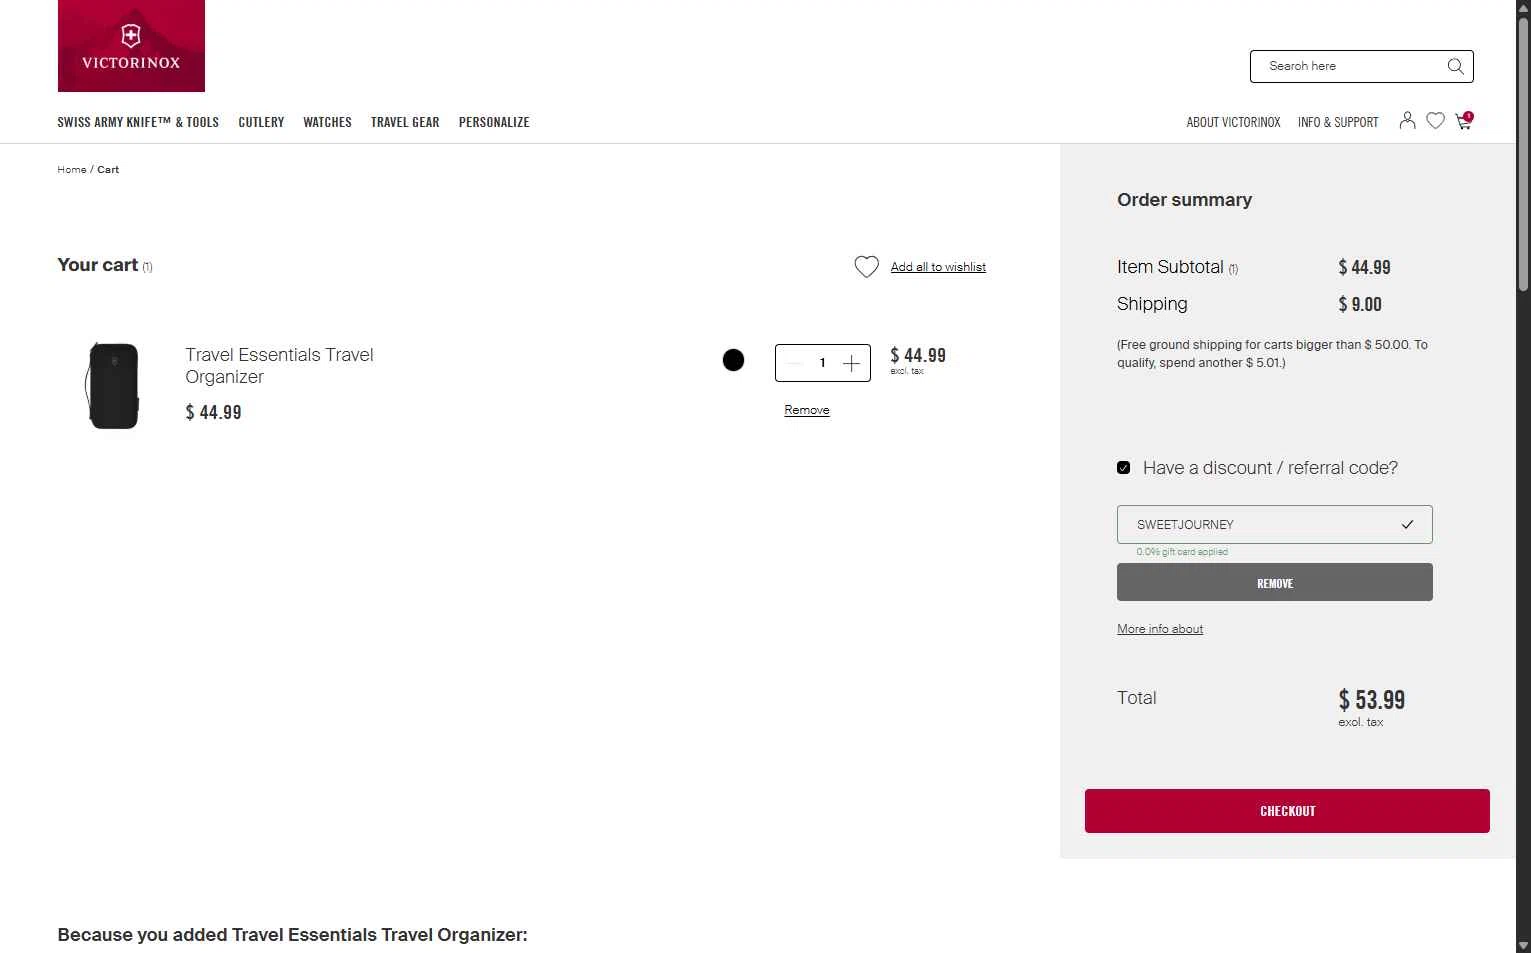Click Add all to wishlist link
The image size is (1531, 953).
[938, 267]
